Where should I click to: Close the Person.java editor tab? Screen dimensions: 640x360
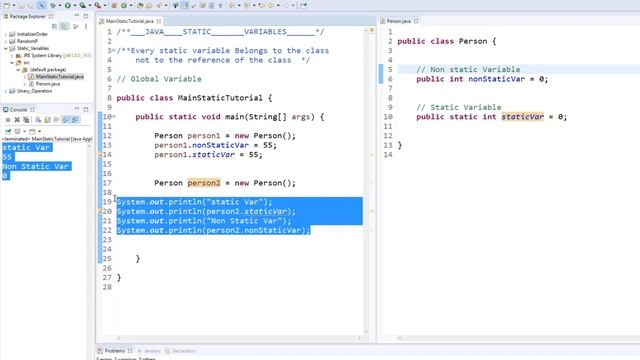(416, 21)
